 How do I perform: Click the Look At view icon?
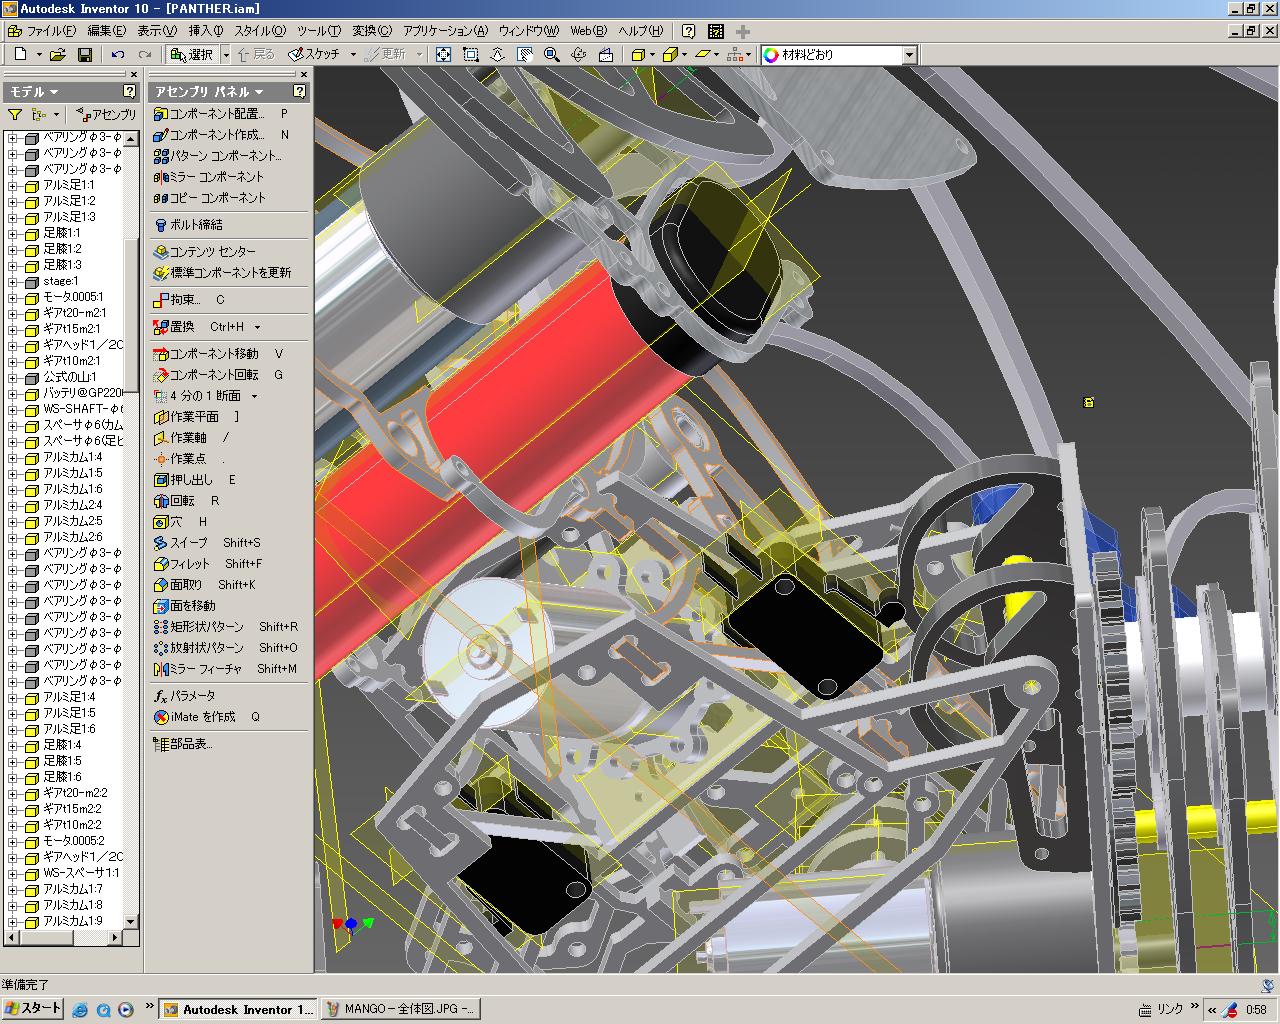[x=605, y=54]
